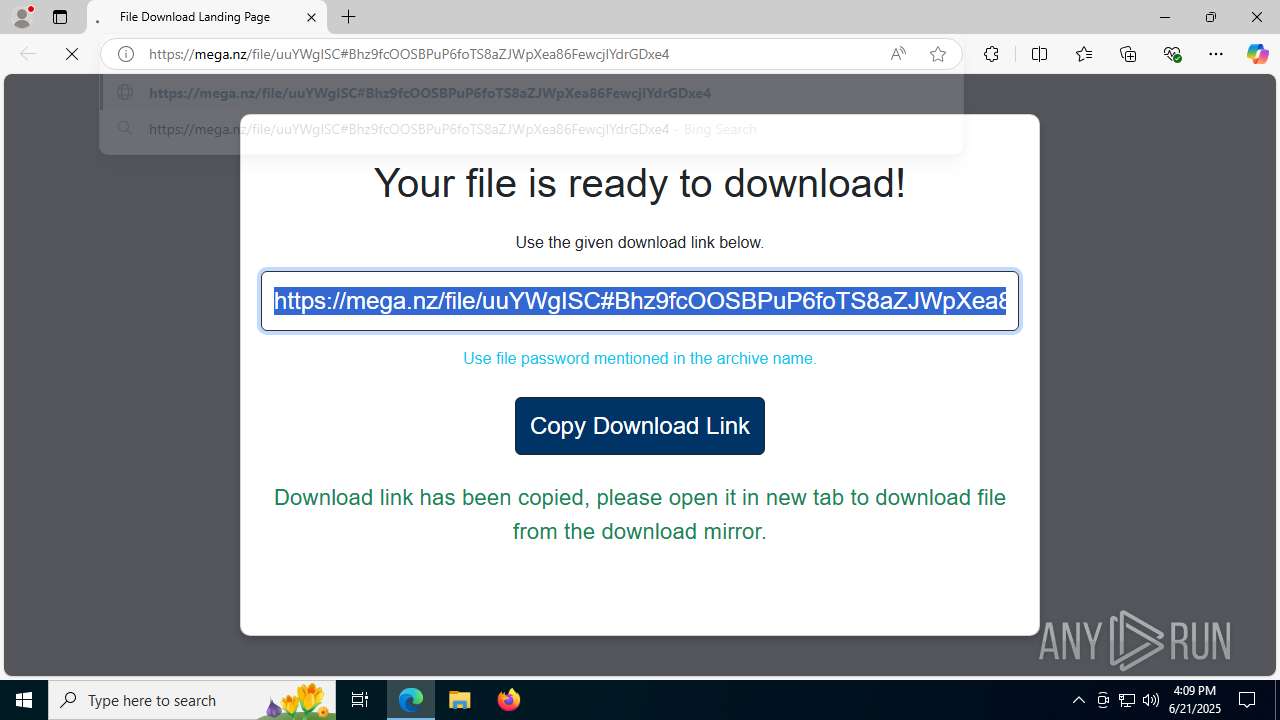Click the green 'Download link has been copied' message
Viewport: 1280px width, 720px height.
click(x=640, y=514)
